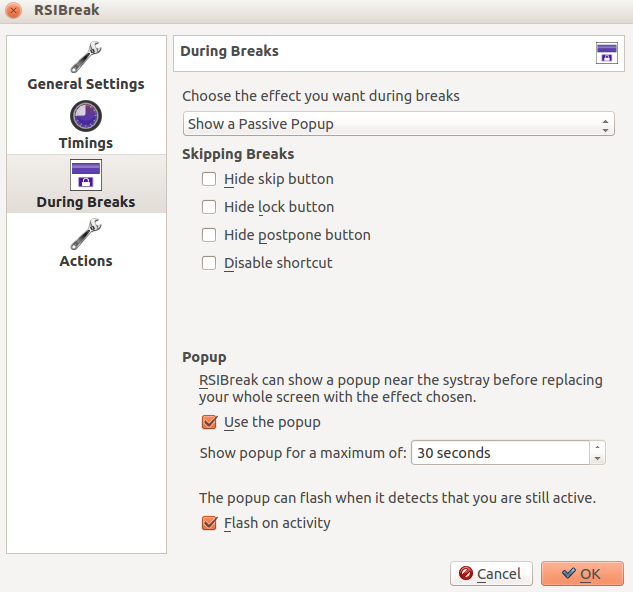The height and width of the screenshot is (592, 633).
Task: Go to the Actions page label
Action: 86,261
